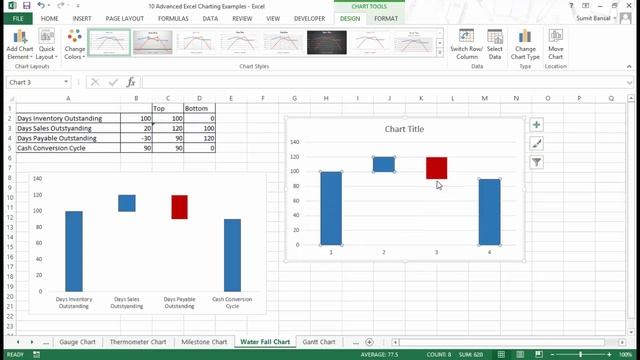Viewport: 640px width, 360px height.
Task: Open the Milestone Chart sheet tab
Action: pos(204,342)
